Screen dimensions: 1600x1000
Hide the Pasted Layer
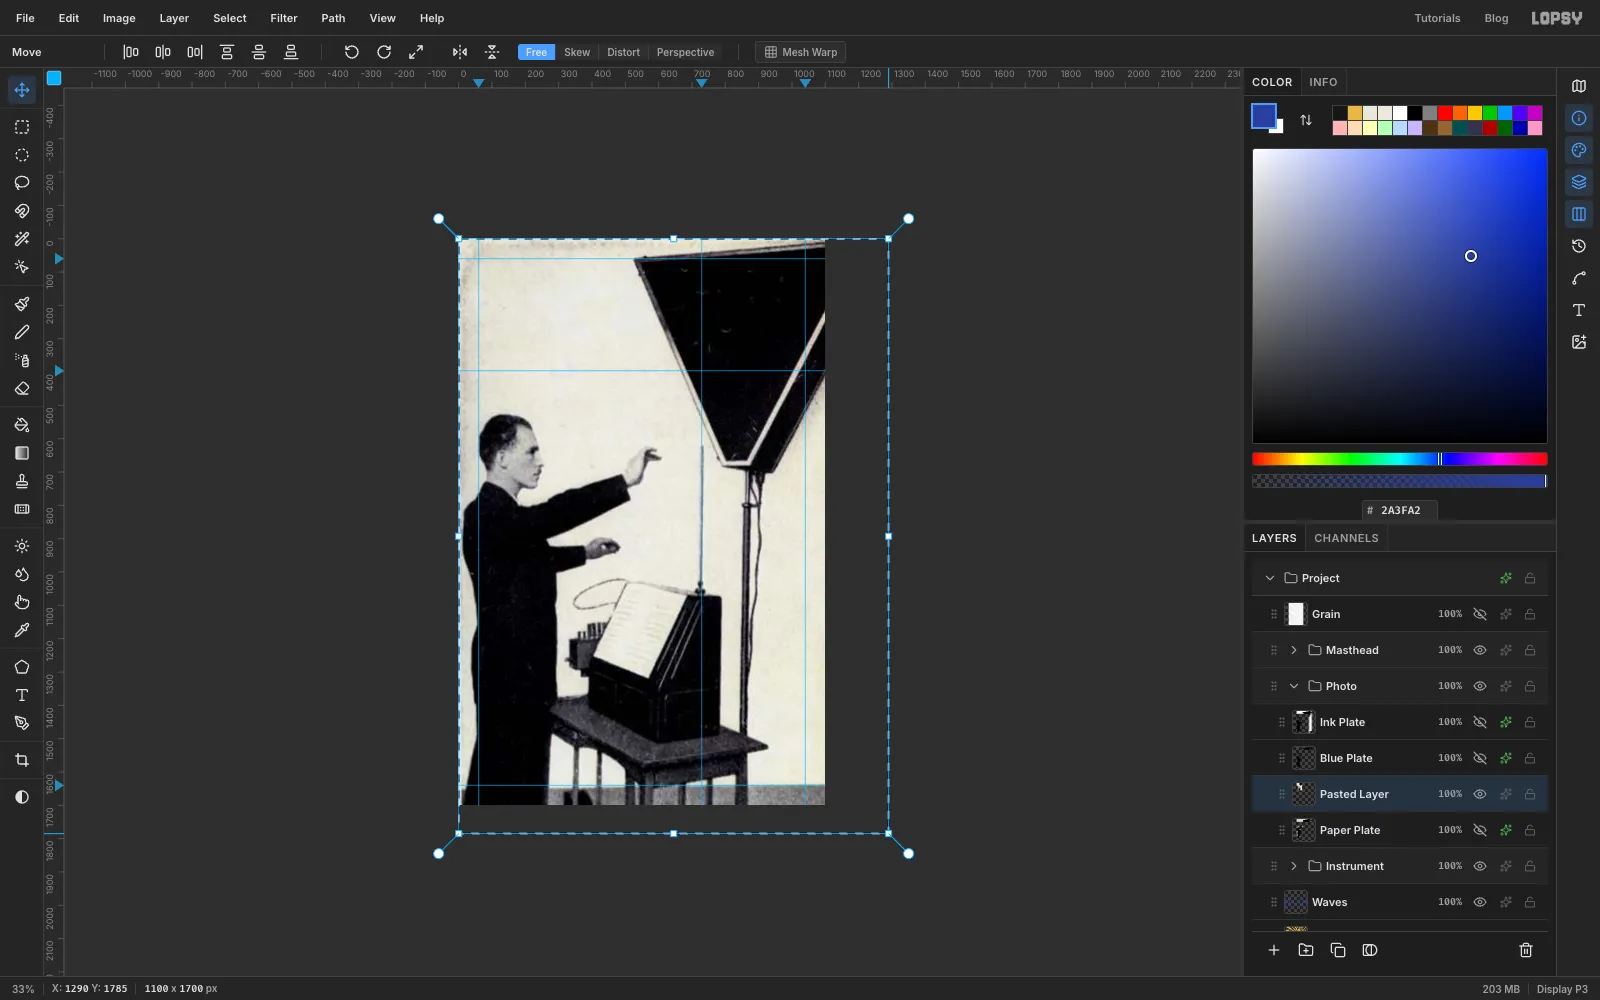coord(1480,794)
